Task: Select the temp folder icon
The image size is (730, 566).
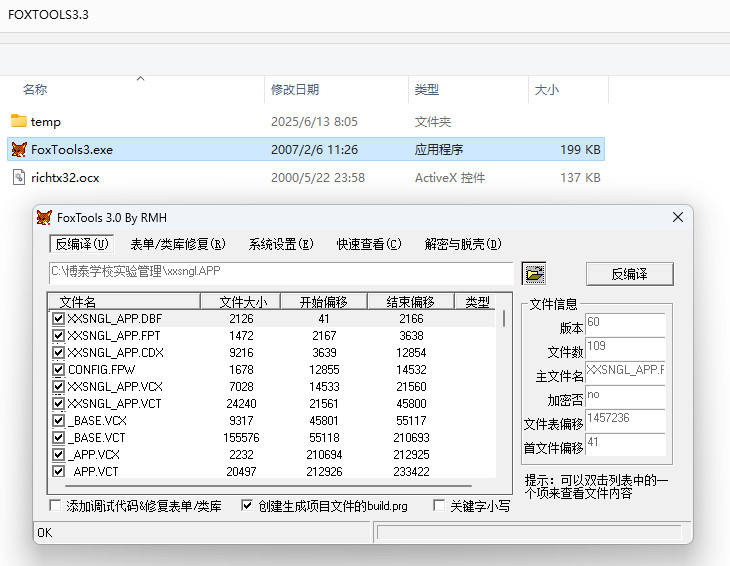Action: (x=18, y=121)
